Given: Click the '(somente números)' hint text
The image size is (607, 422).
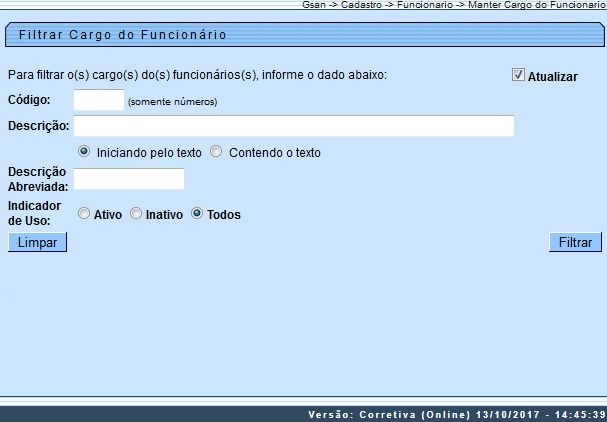Looking at the screenshot, I should click(x=173, y=102).
